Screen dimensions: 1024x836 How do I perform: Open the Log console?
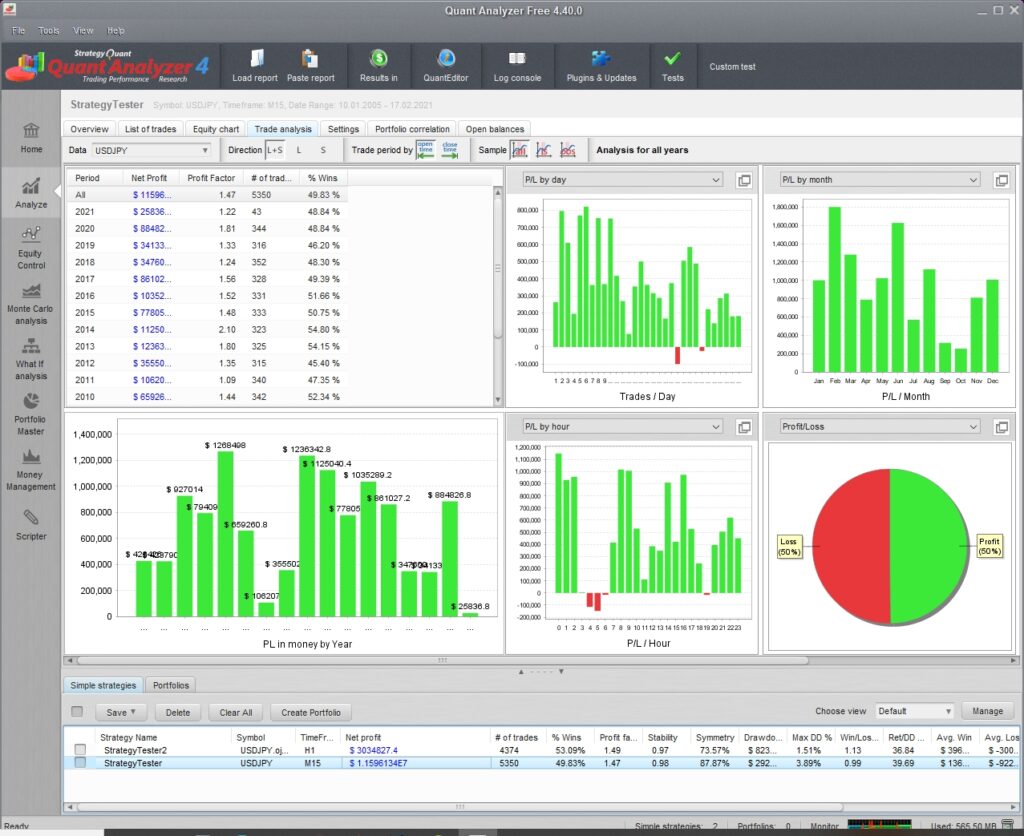pos(517,65)
